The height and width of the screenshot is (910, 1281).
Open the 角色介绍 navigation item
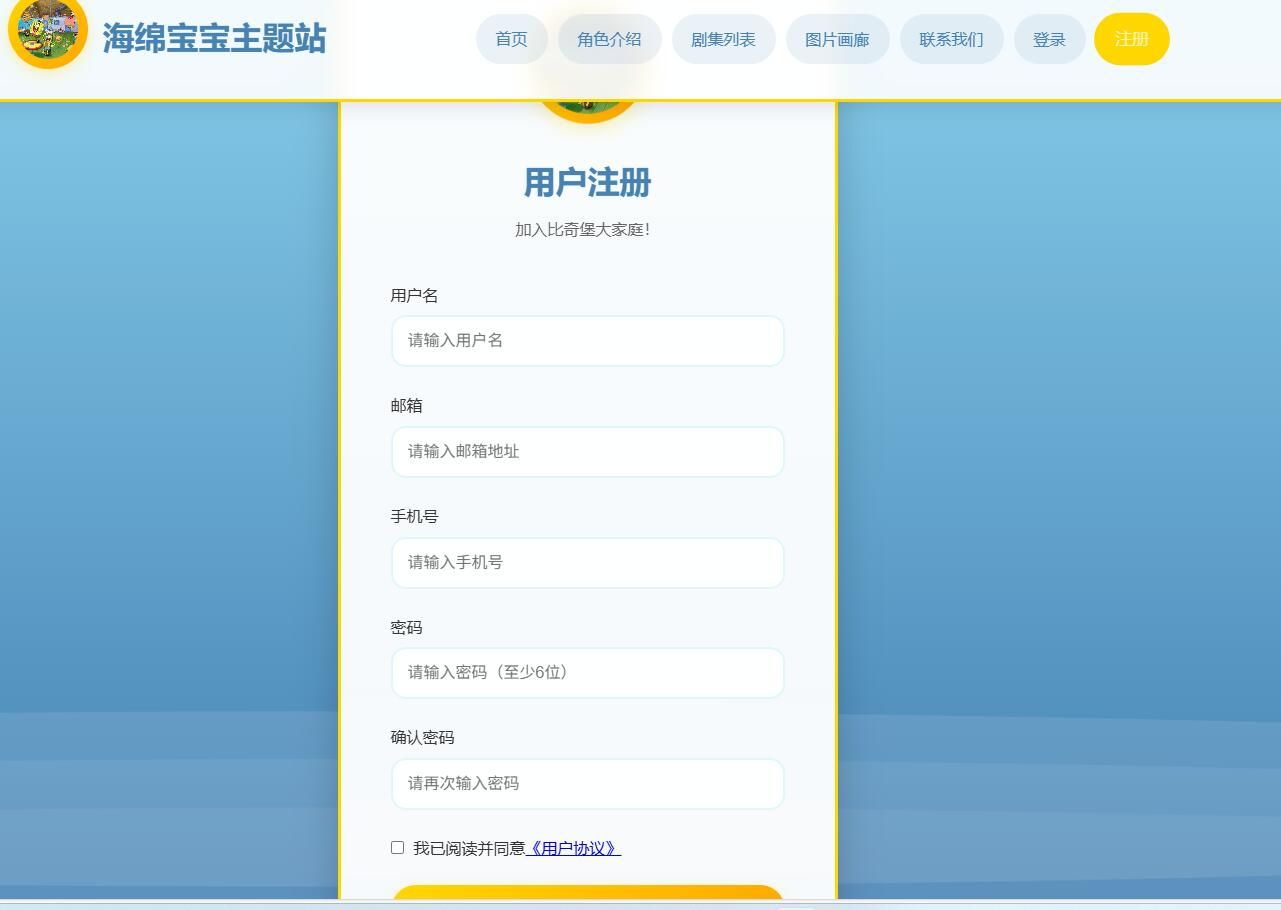coord(610,39)
